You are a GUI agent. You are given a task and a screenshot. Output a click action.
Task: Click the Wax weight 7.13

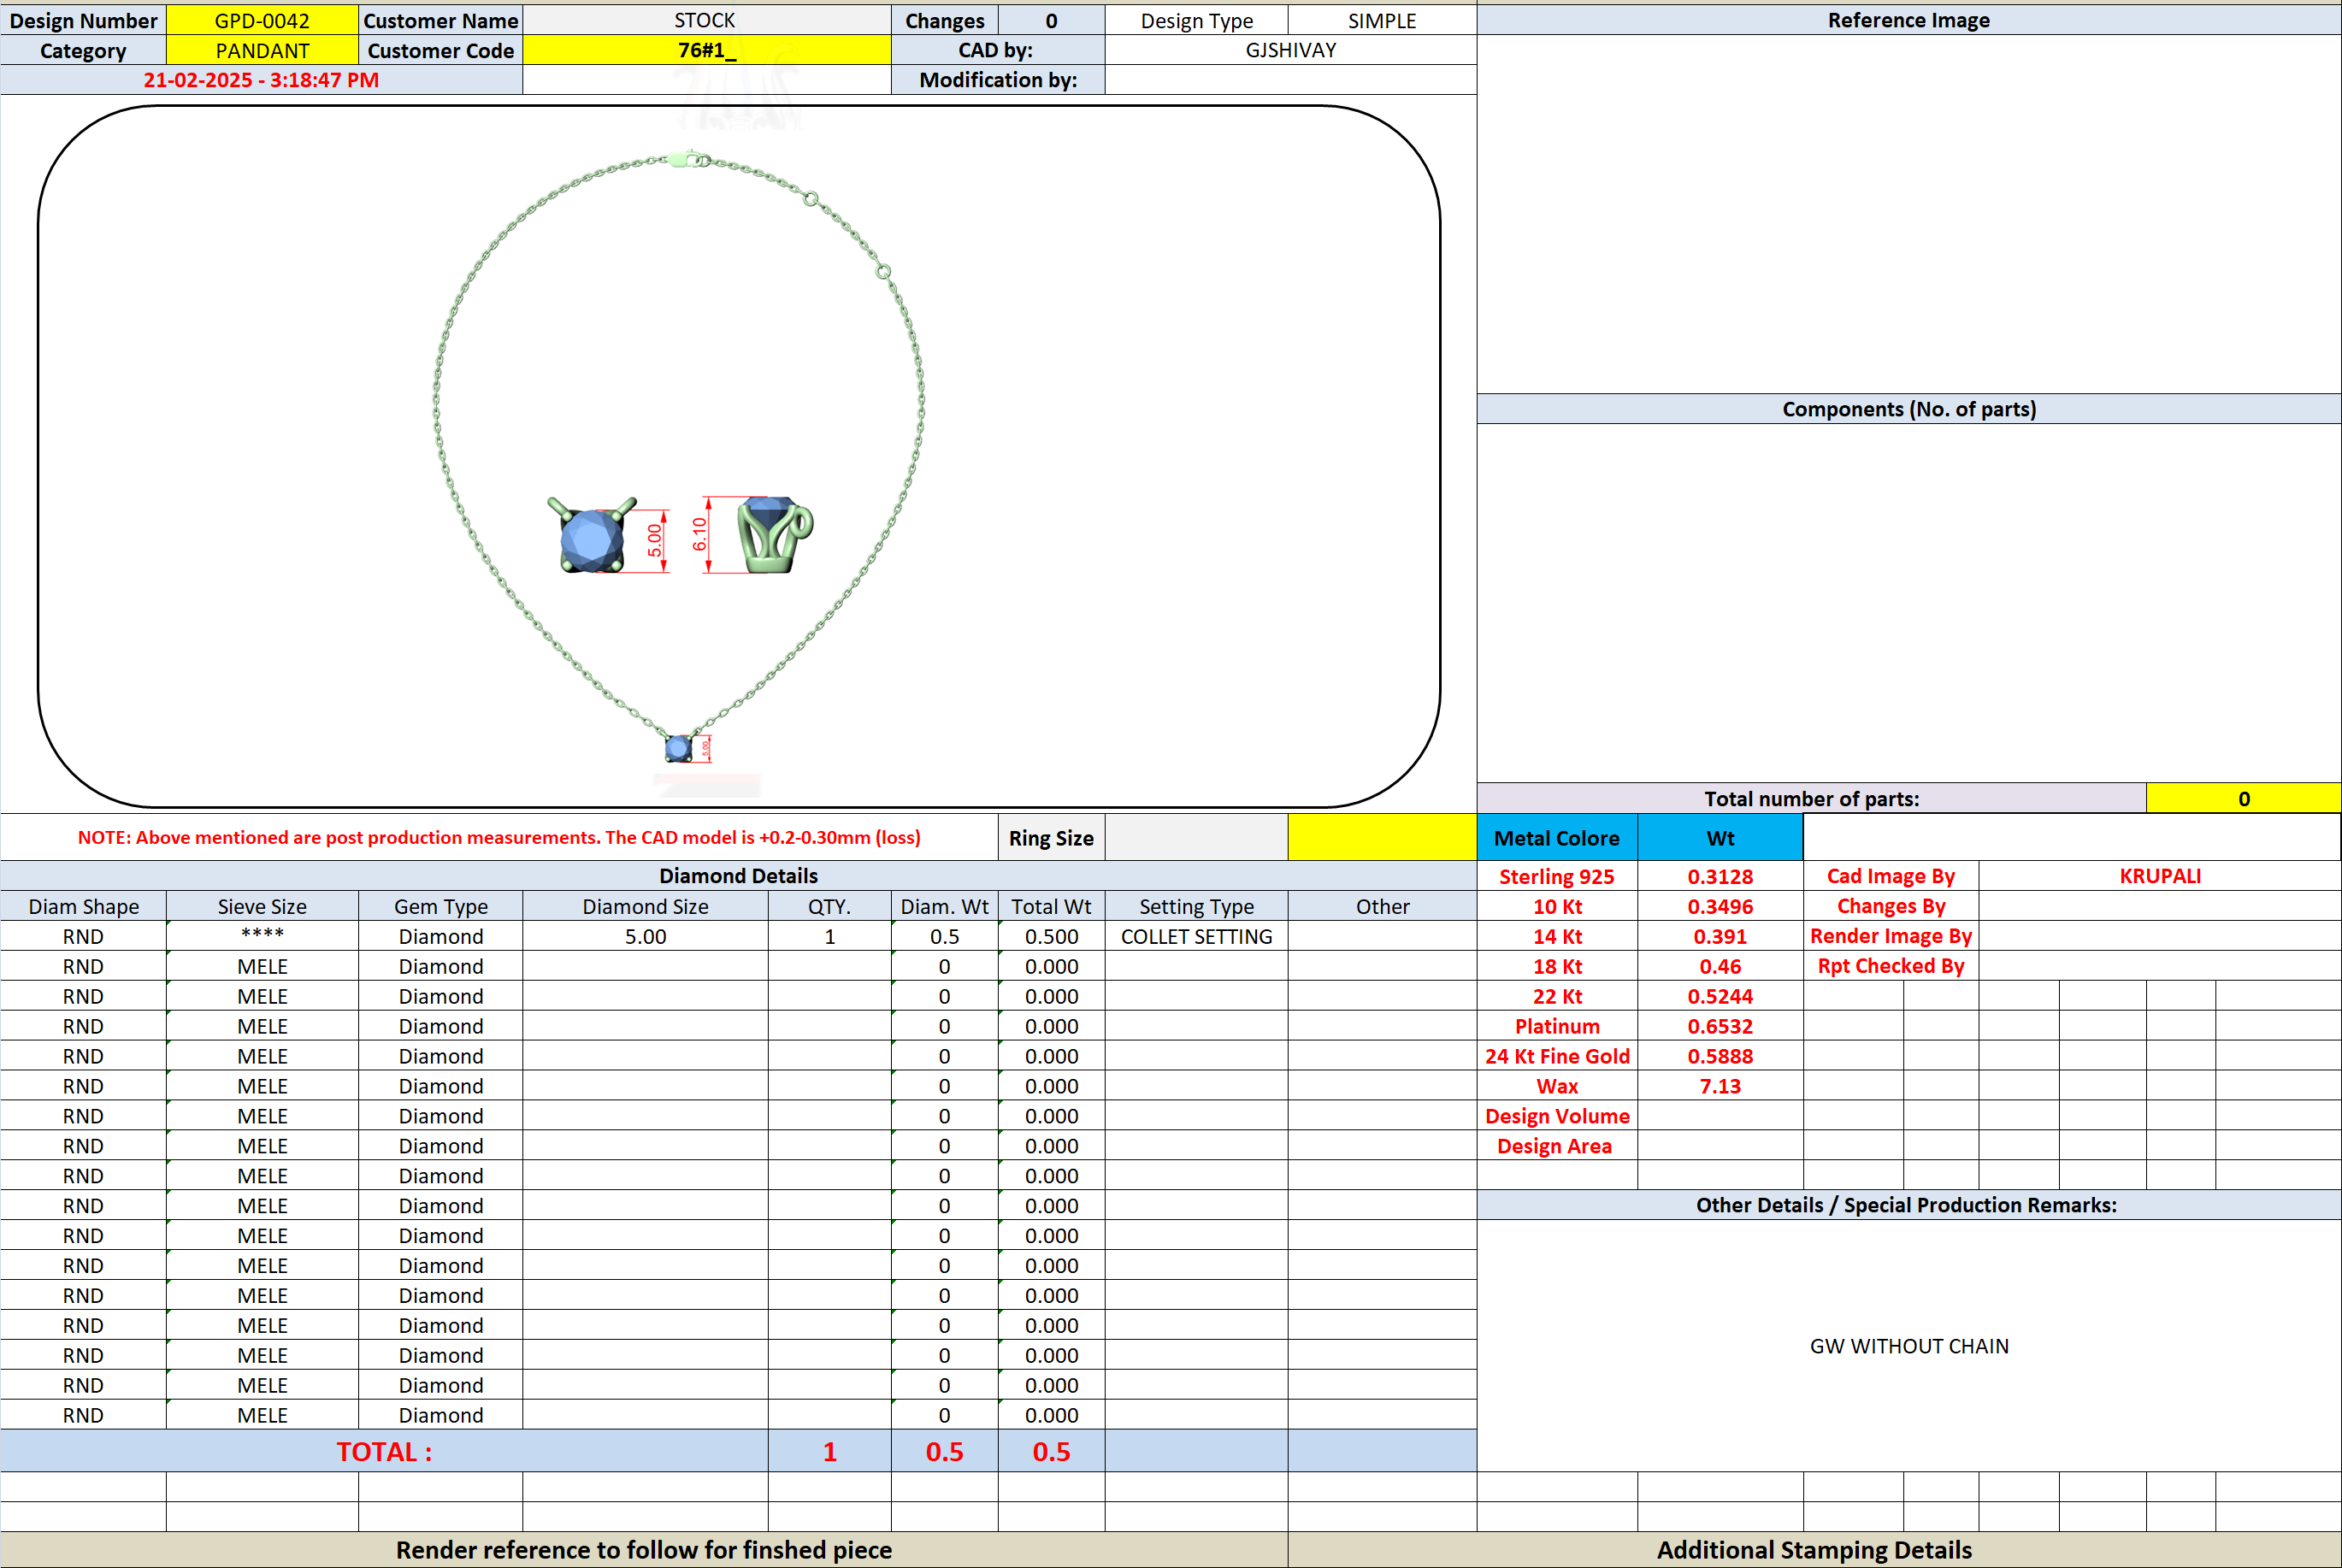(x=1720, y=1086)
